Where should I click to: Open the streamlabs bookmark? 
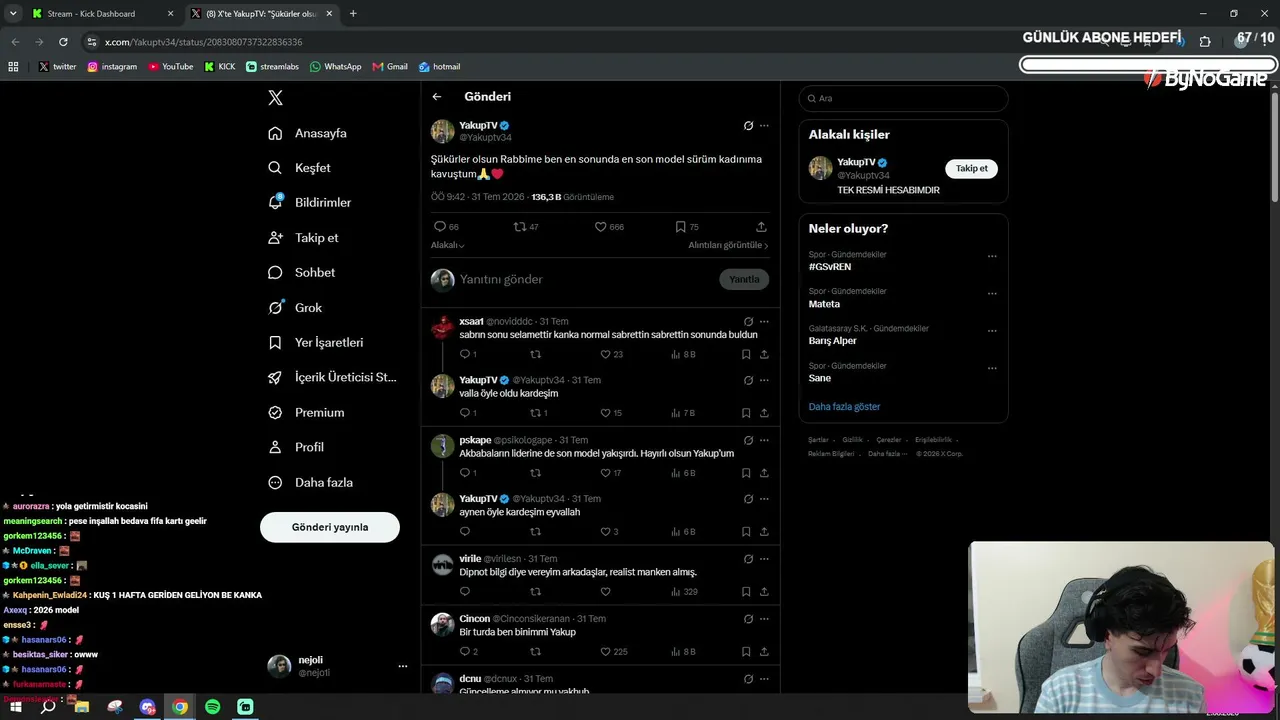pyautogui.click(x=271, y=67)
